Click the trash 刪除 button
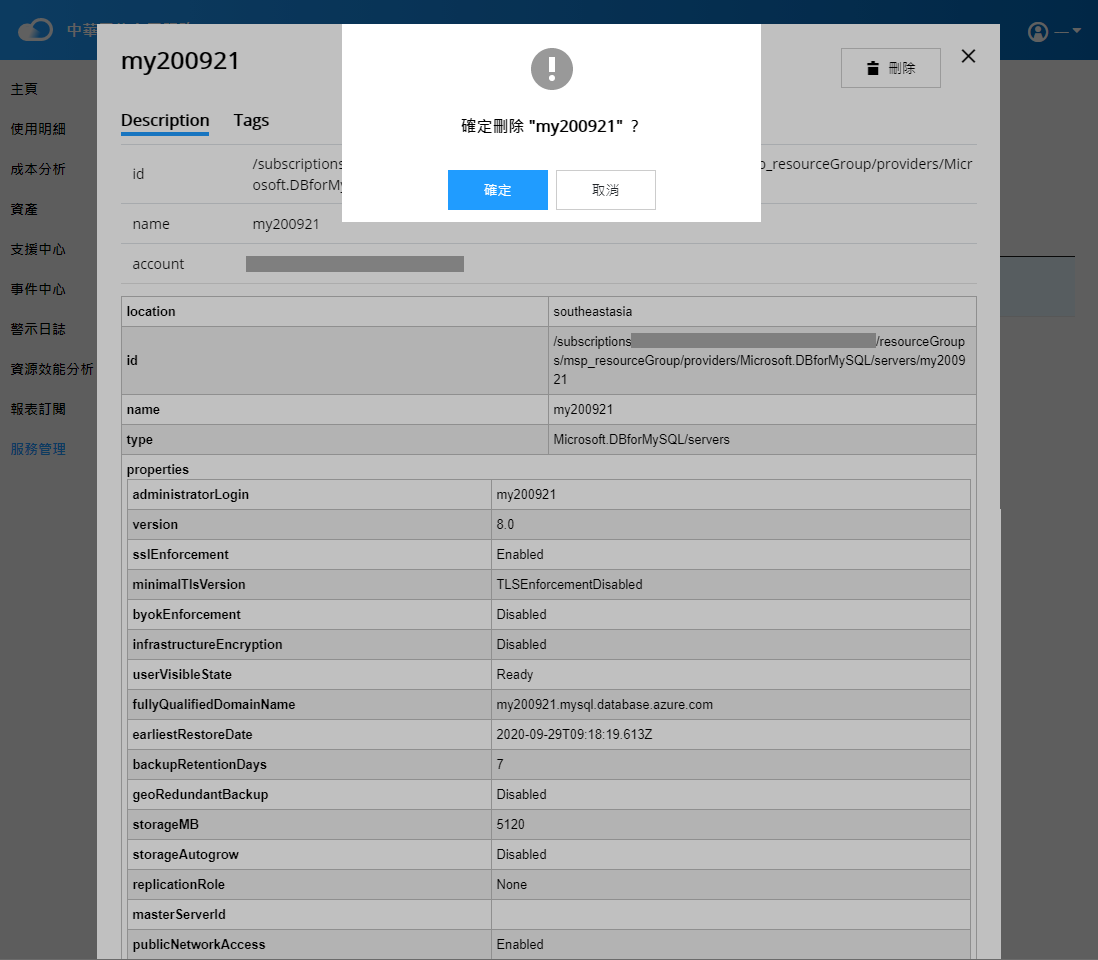The image size is (1098, 960). coord(890,68)
